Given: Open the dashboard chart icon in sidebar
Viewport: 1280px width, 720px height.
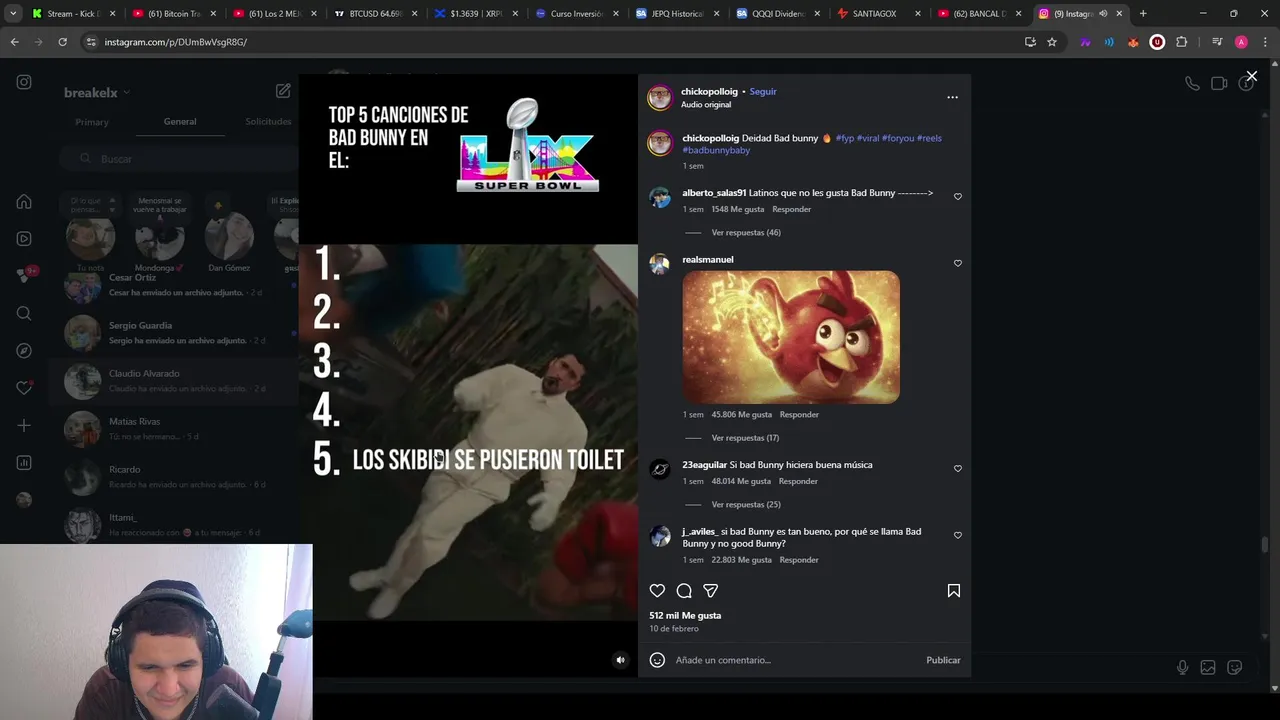Looking at the screenshot, I should [24, 463].
